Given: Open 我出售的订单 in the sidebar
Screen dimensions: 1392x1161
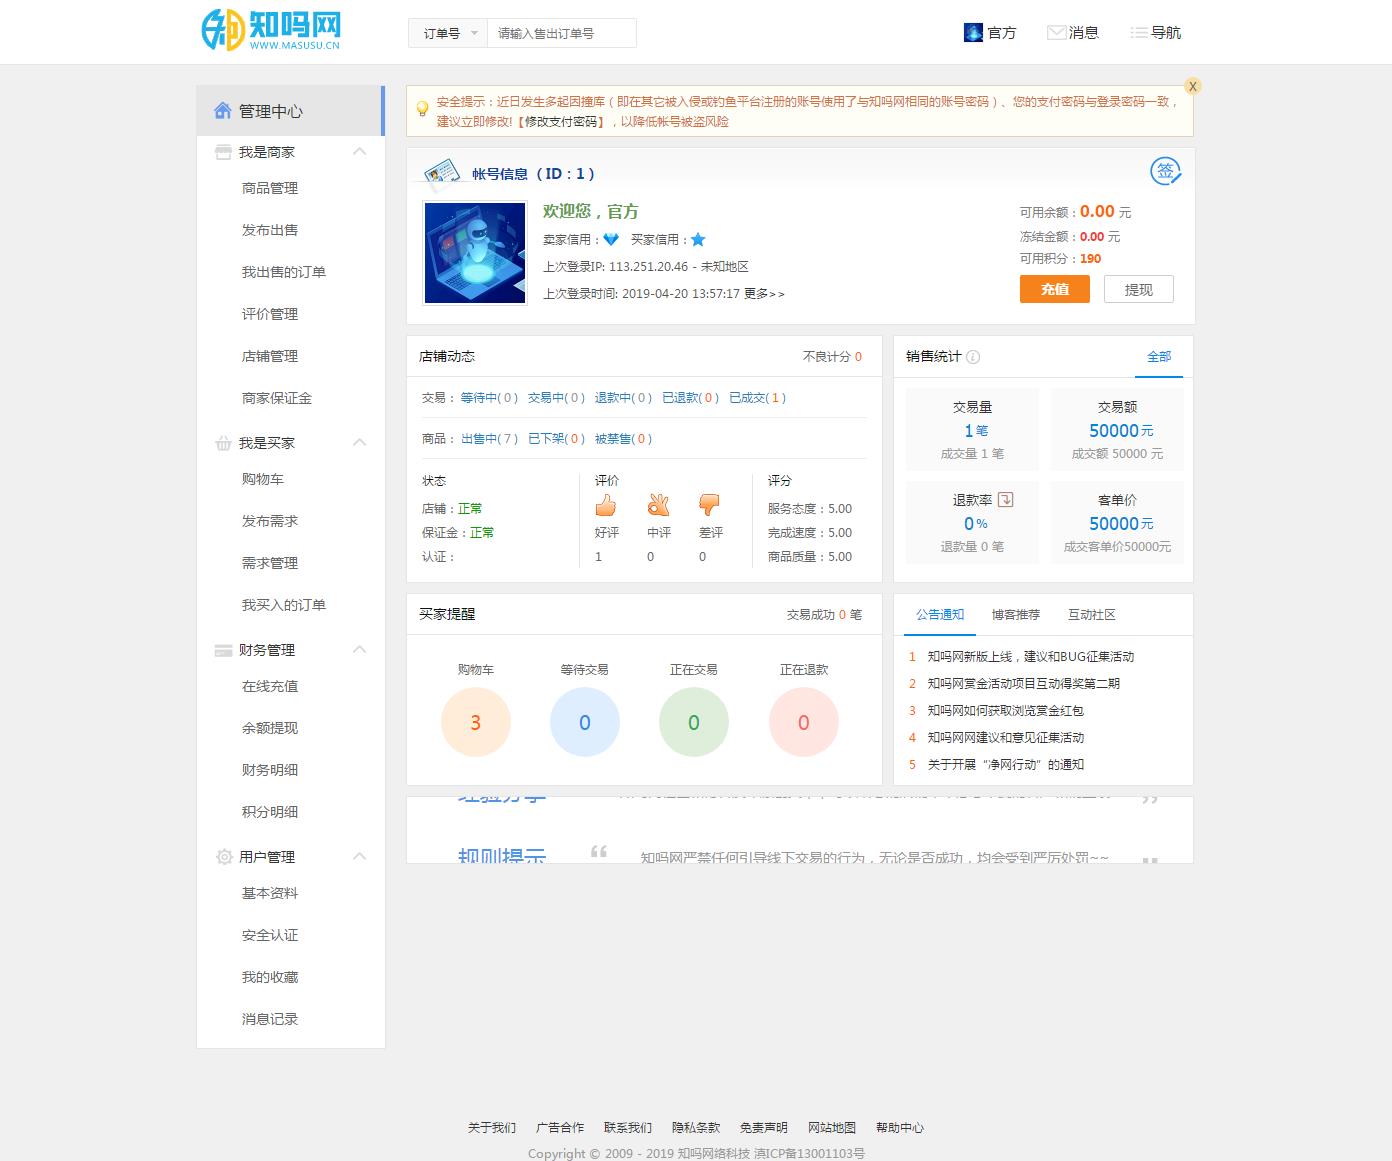Looking at the screenshot, I should [284, 272].
